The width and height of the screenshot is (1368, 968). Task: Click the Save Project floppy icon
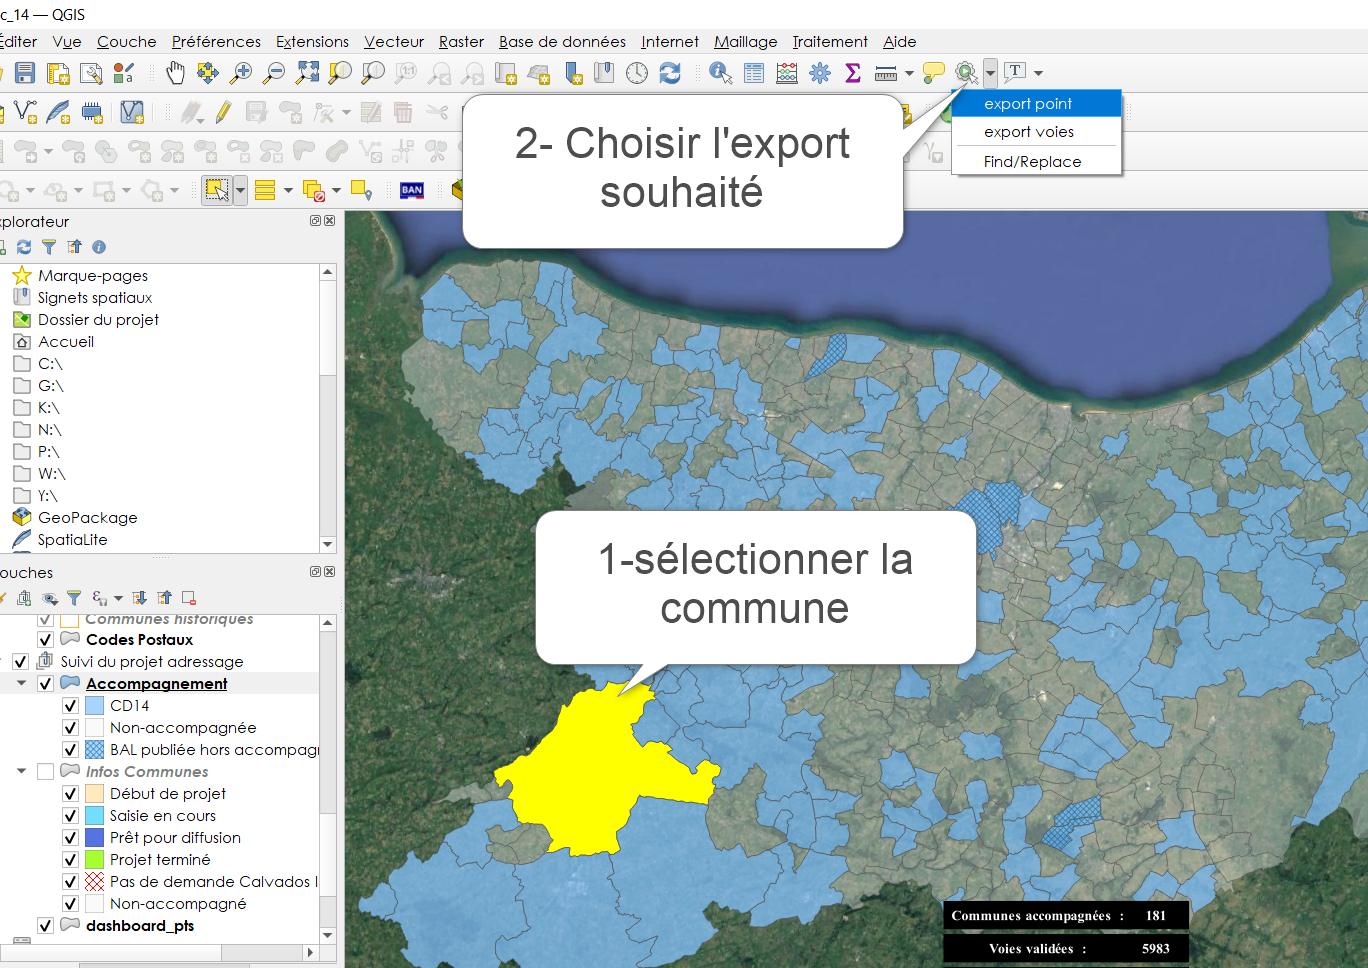pos(25,73)
